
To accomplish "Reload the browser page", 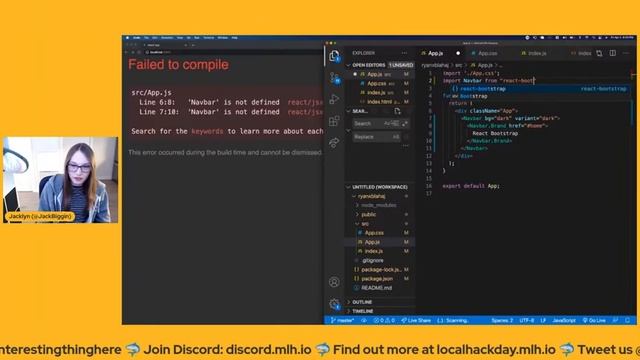I will pos(139,52).
